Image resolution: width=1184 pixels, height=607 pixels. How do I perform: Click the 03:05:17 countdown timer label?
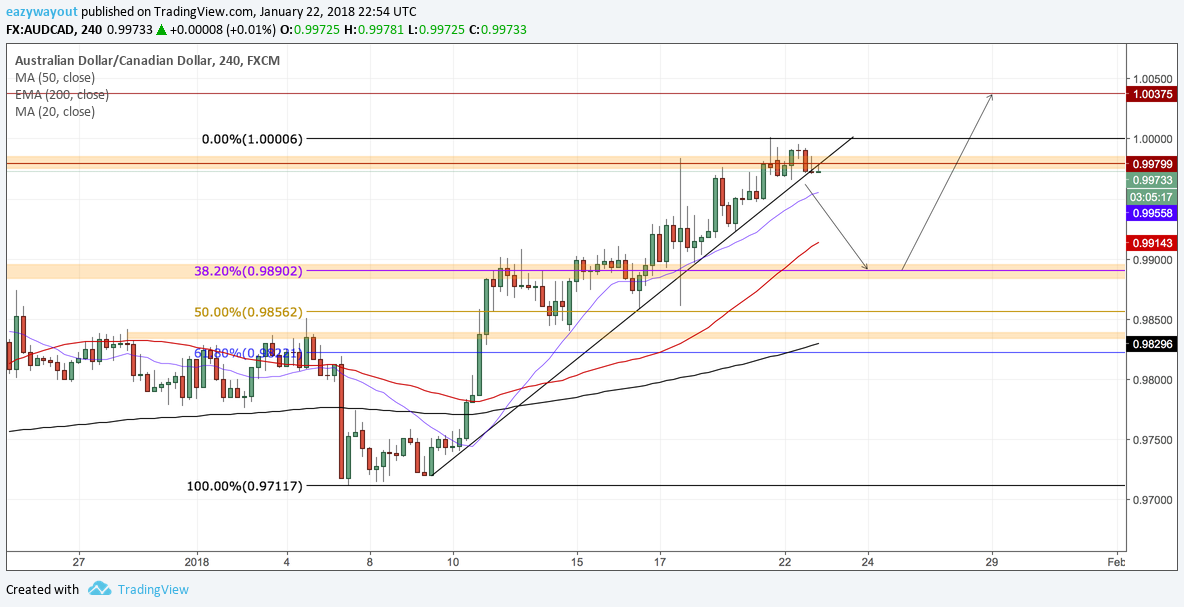[x=1154, y=197]
